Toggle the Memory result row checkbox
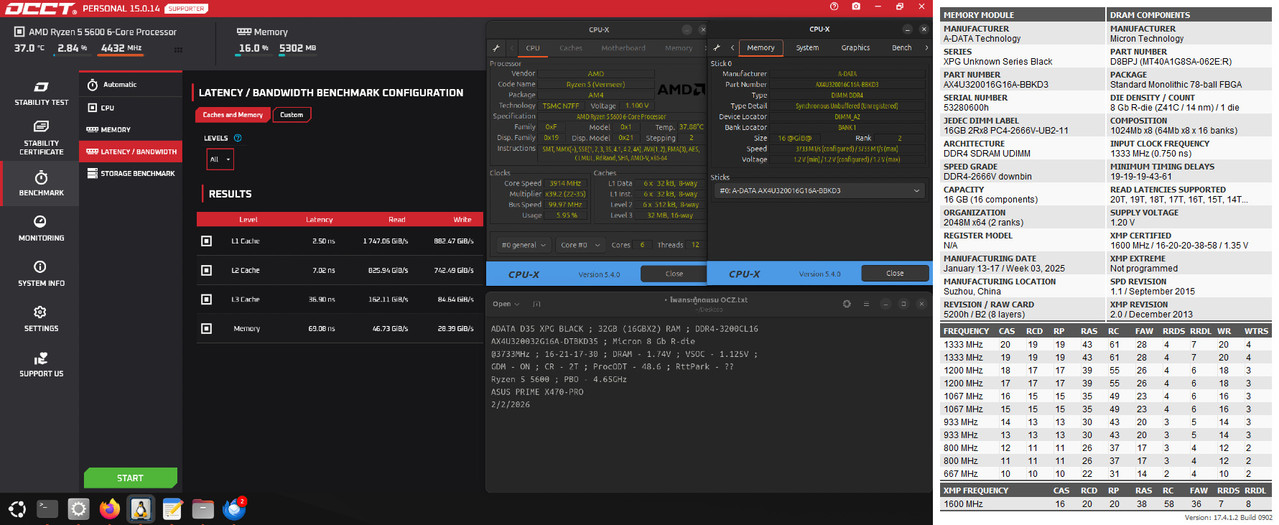 (x=206, y=328)
